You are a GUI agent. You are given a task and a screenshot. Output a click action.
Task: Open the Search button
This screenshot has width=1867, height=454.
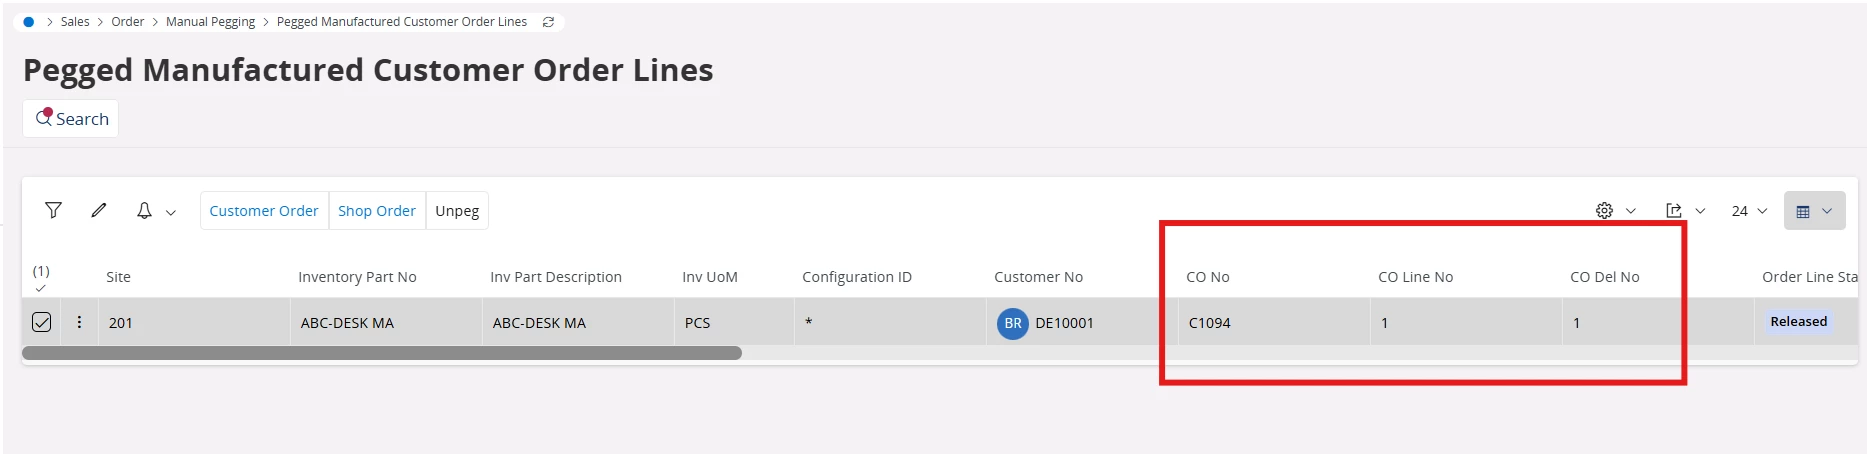tap(71, 118)
